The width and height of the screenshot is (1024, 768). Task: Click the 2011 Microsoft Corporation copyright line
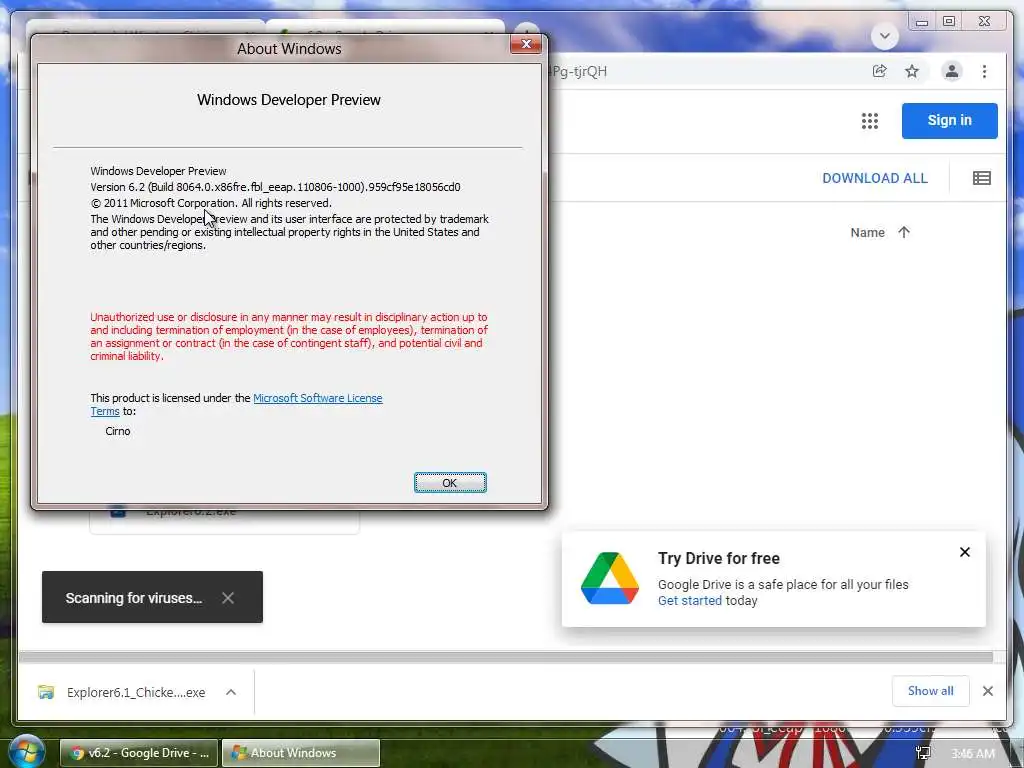[x=211, y=203]
